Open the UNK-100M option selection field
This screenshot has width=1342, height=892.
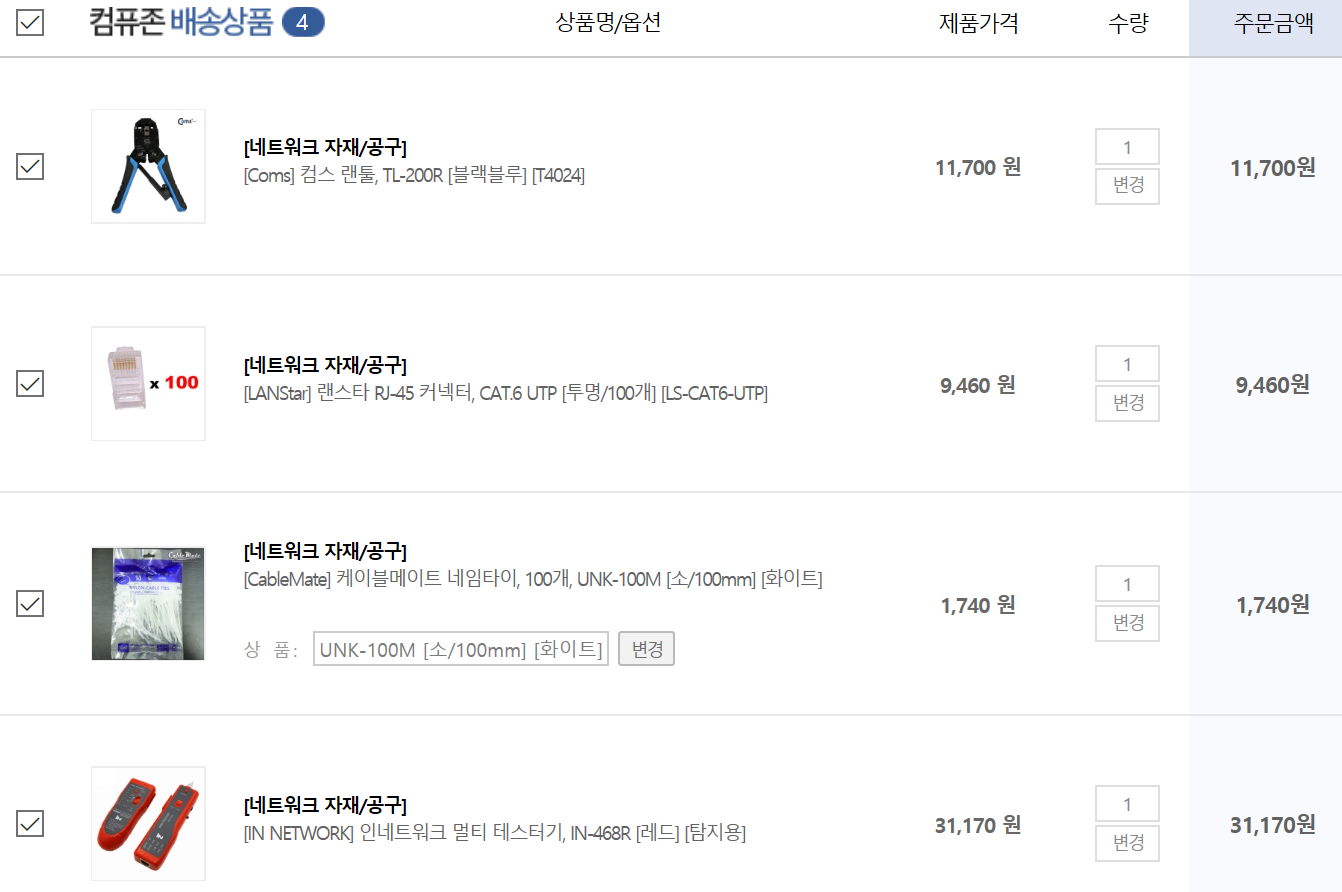[461, 649]
